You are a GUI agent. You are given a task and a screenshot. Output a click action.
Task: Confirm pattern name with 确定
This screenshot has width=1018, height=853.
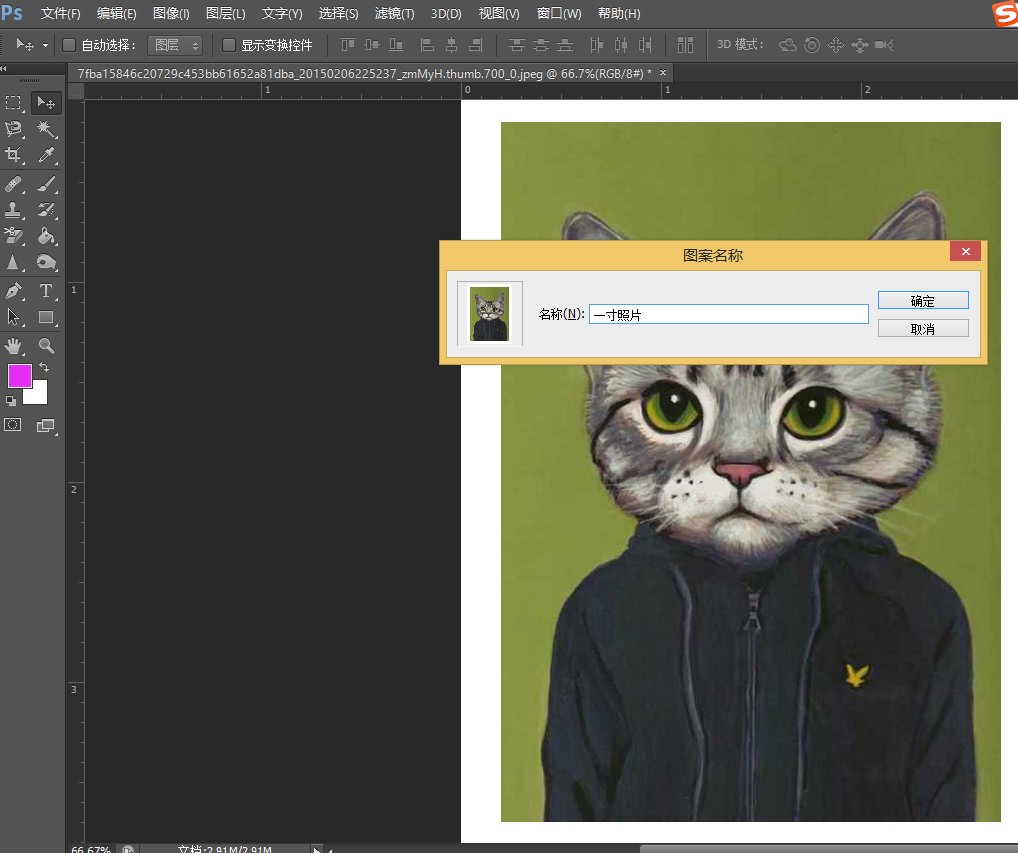coord(923,301)
